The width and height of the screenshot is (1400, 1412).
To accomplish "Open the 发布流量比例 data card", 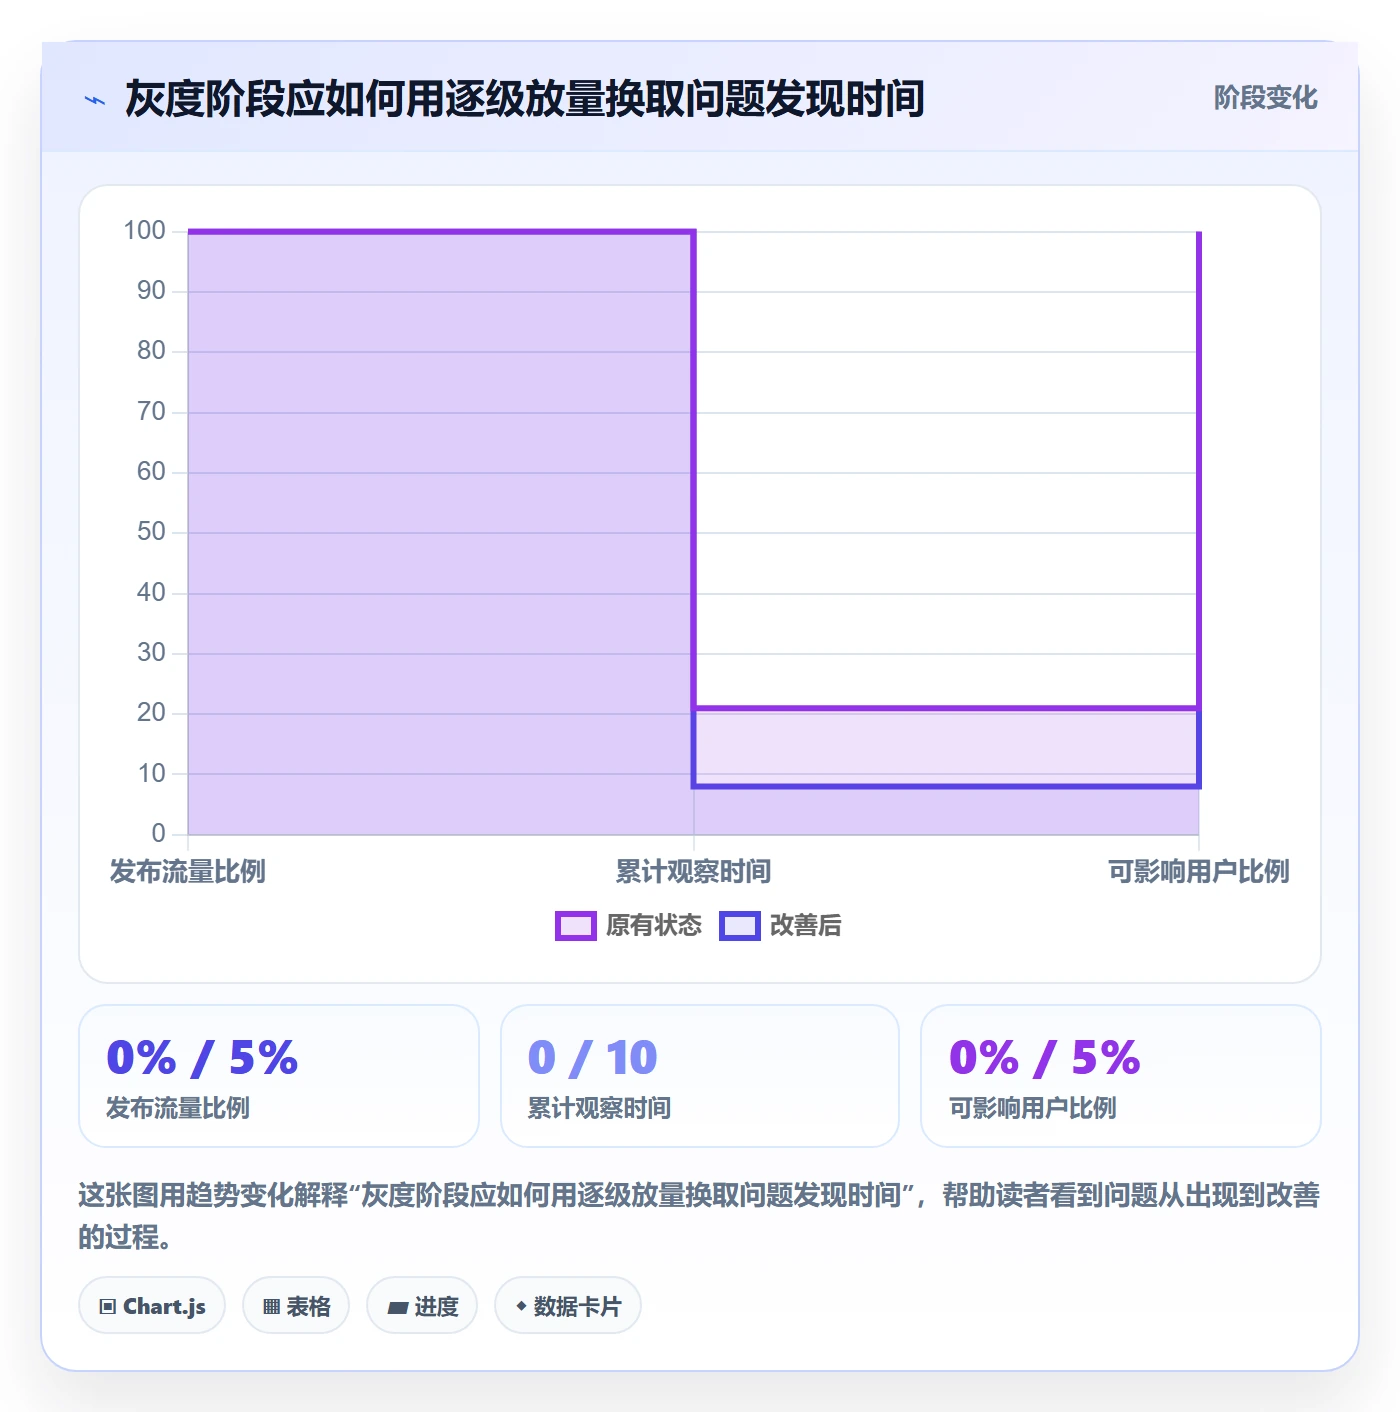I will pos(279,1076).
